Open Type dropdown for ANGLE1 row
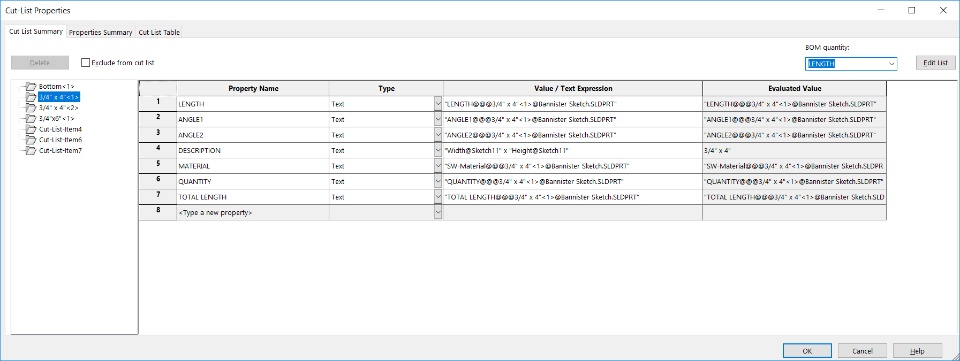This screenshot has height=361, width=960. coord(438,119)
